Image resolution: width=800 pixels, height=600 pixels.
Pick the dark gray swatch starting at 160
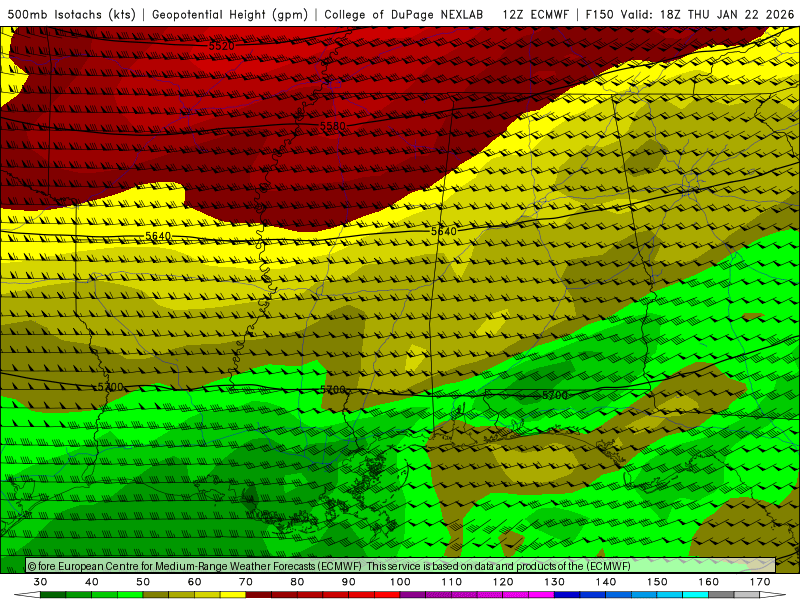(721, 595)
